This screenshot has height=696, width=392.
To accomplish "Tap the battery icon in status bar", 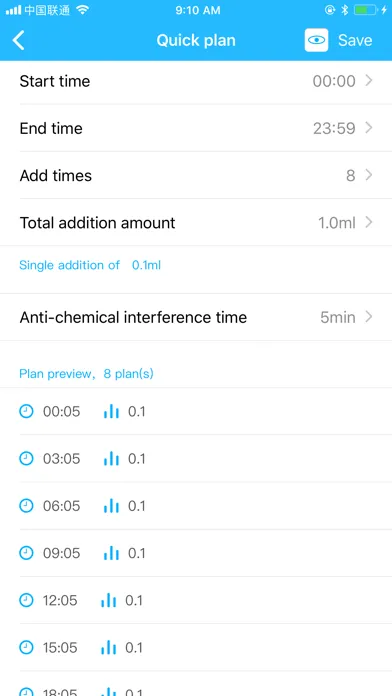I will (x=365, y=10).
